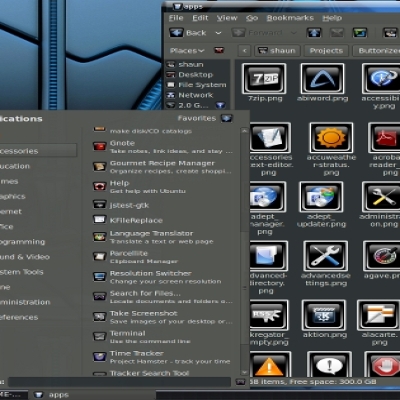Click the applications menu search field
Viewport: 400px width, 400px height.
click(x=119, y=382)
